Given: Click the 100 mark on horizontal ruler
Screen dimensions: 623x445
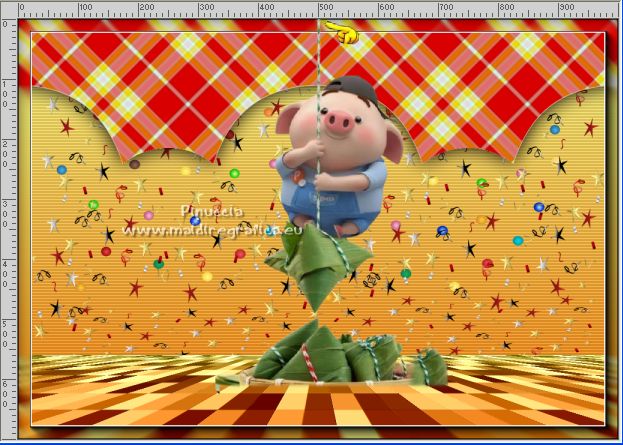Looking at the screenshot, I should coord(85,7).
